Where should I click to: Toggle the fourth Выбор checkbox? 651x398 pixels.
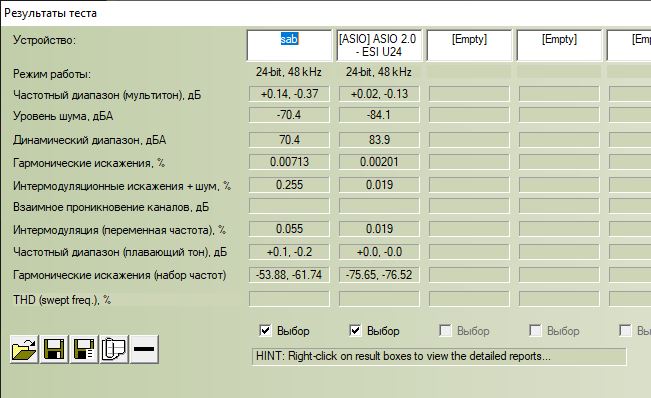point(535,330)
